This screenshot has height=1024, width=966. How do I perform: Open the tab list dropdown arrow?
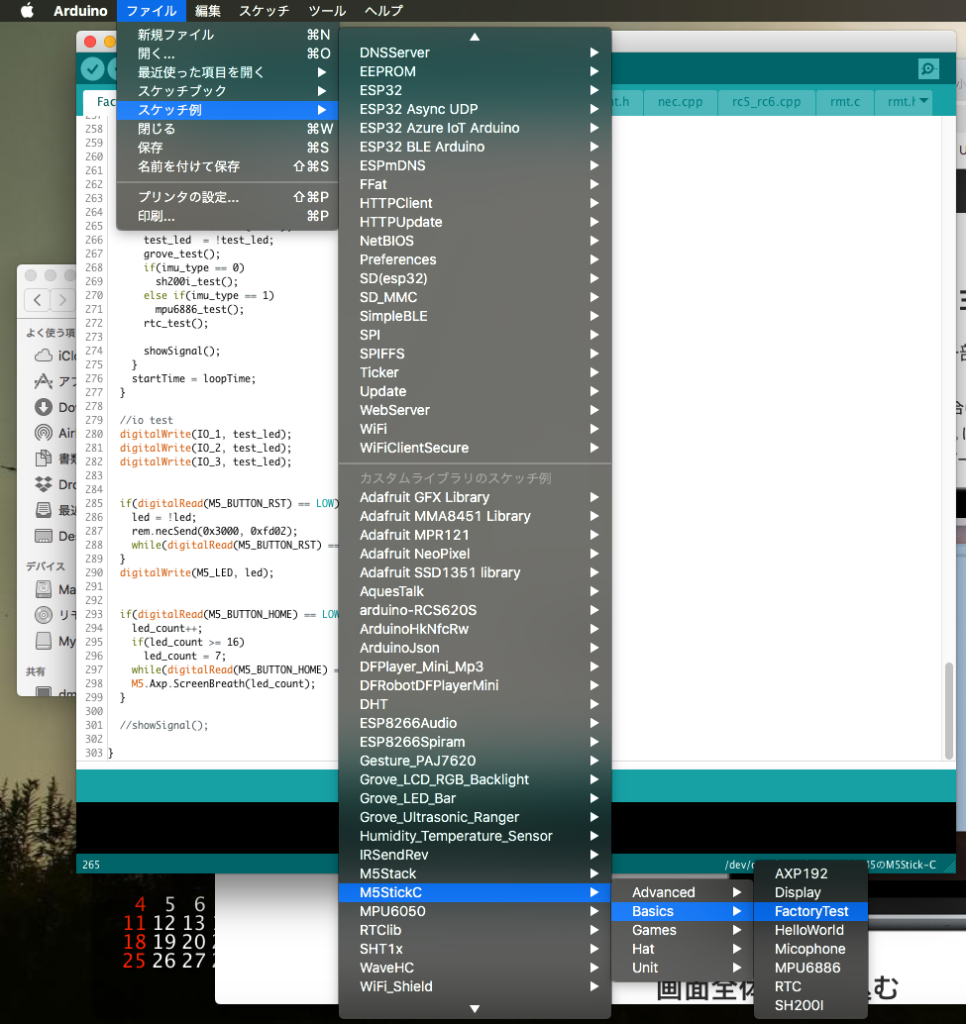[924, 100]
